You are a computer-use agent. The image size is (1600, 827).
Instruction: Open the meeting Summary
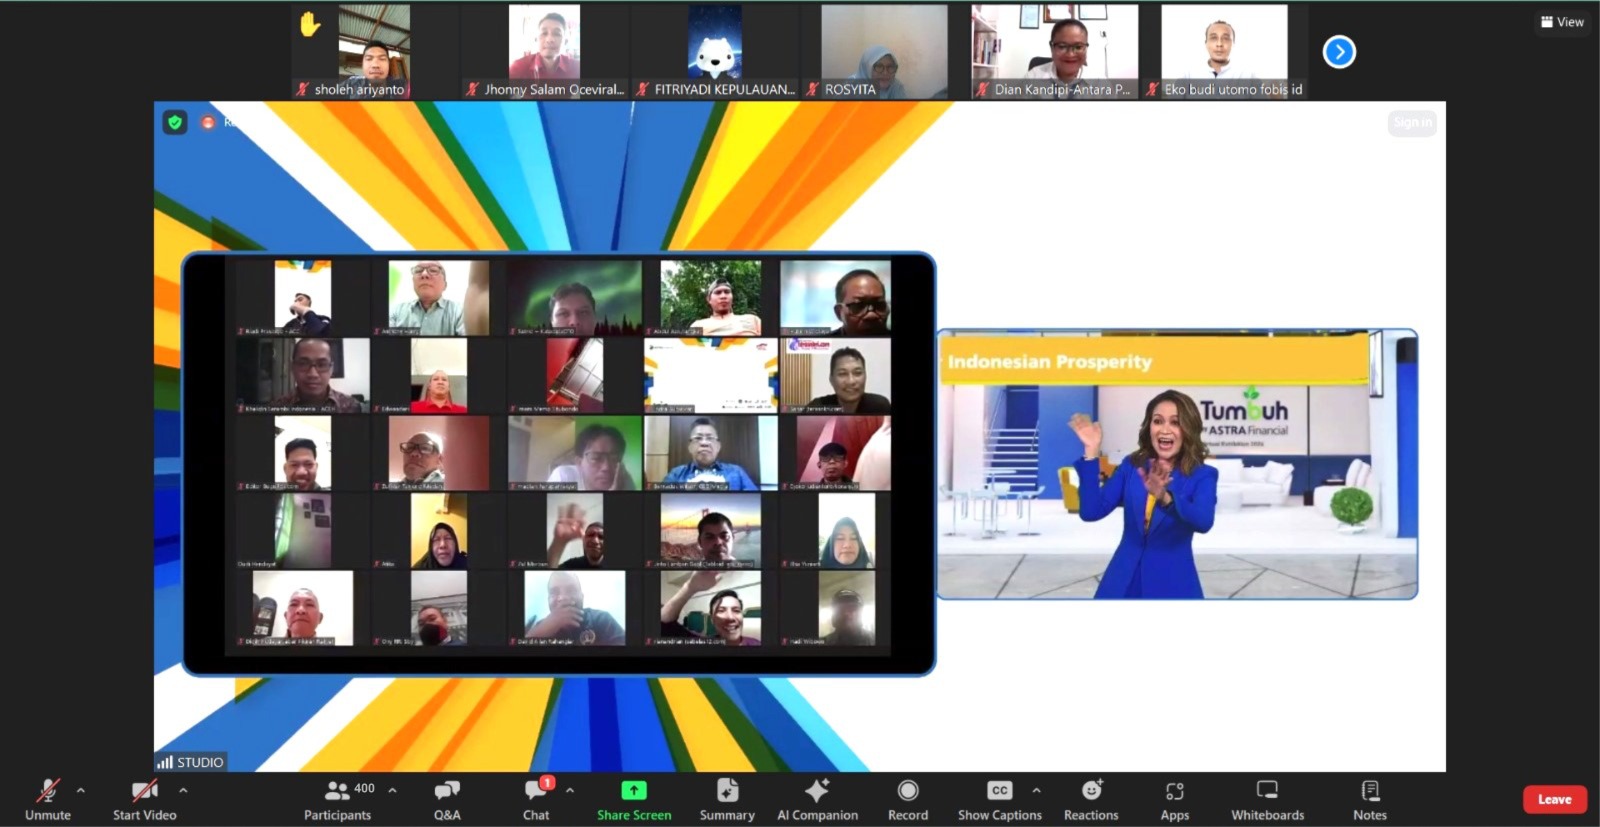(x=727, y=799)
